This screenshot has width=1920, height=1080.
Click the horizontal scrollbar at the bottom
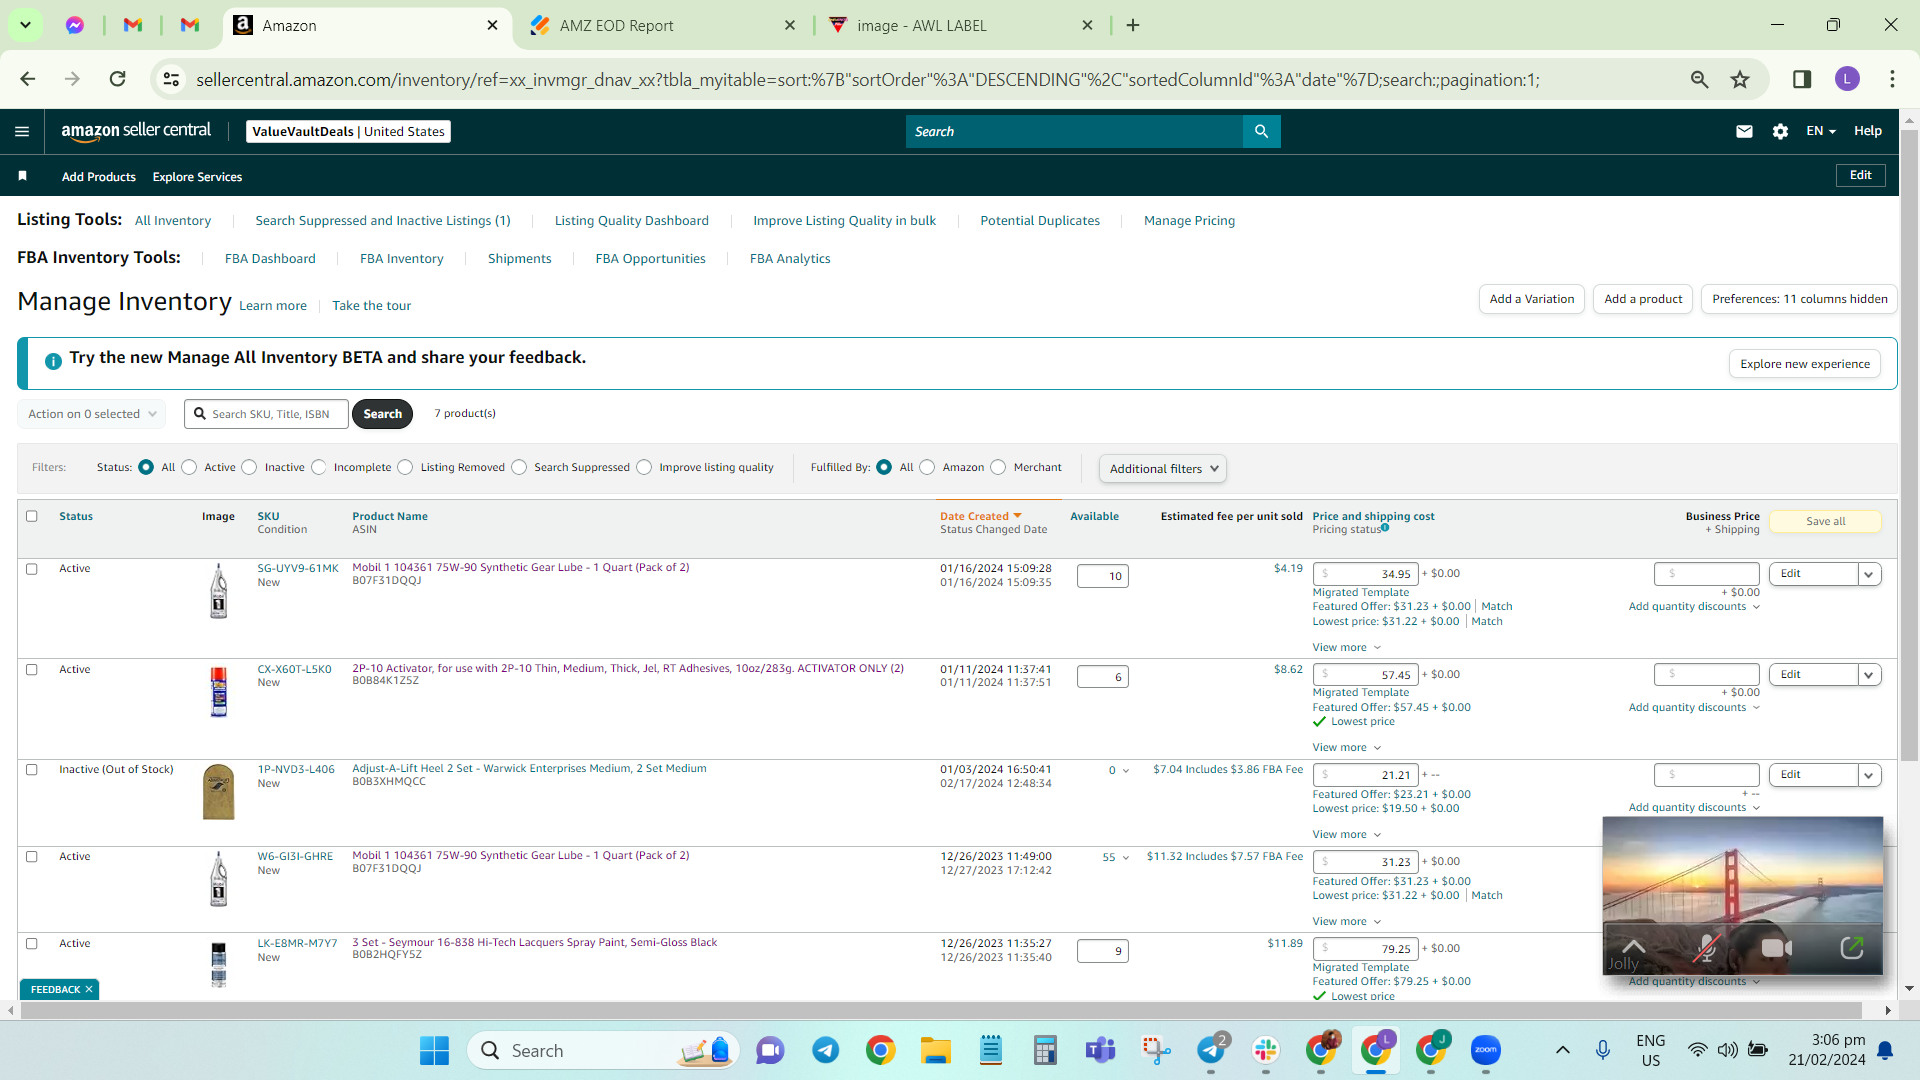(x=940, y=1011)
